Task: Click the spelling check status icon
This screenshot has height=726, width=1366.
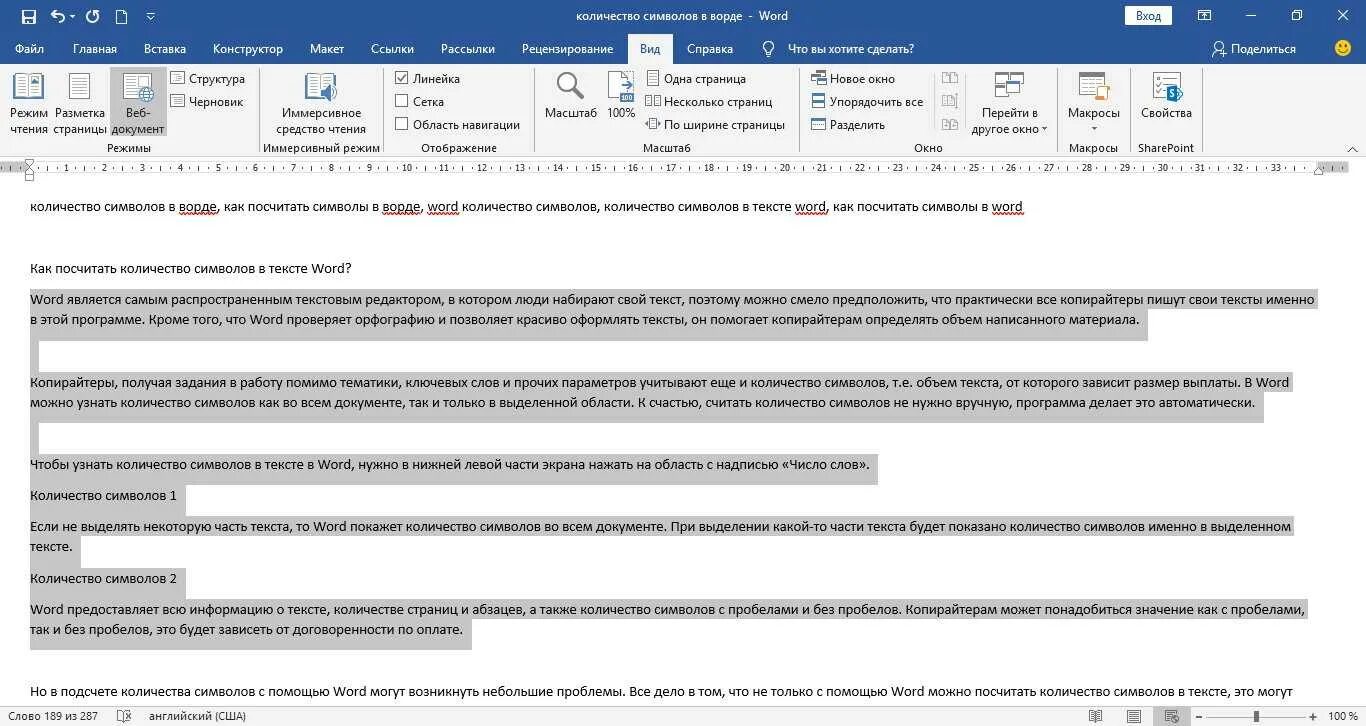Action: (x=125, y=716)
